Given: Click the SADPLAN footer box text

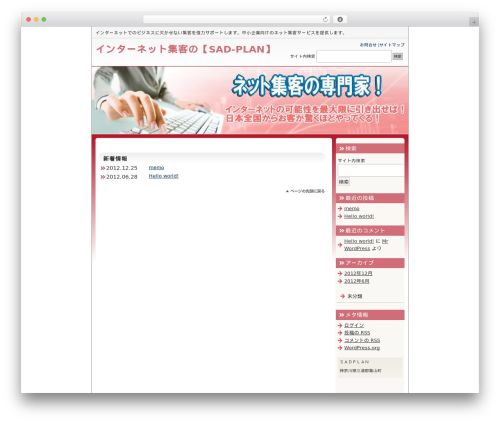Looking at the screenshot, I should [x=354, y=362].
